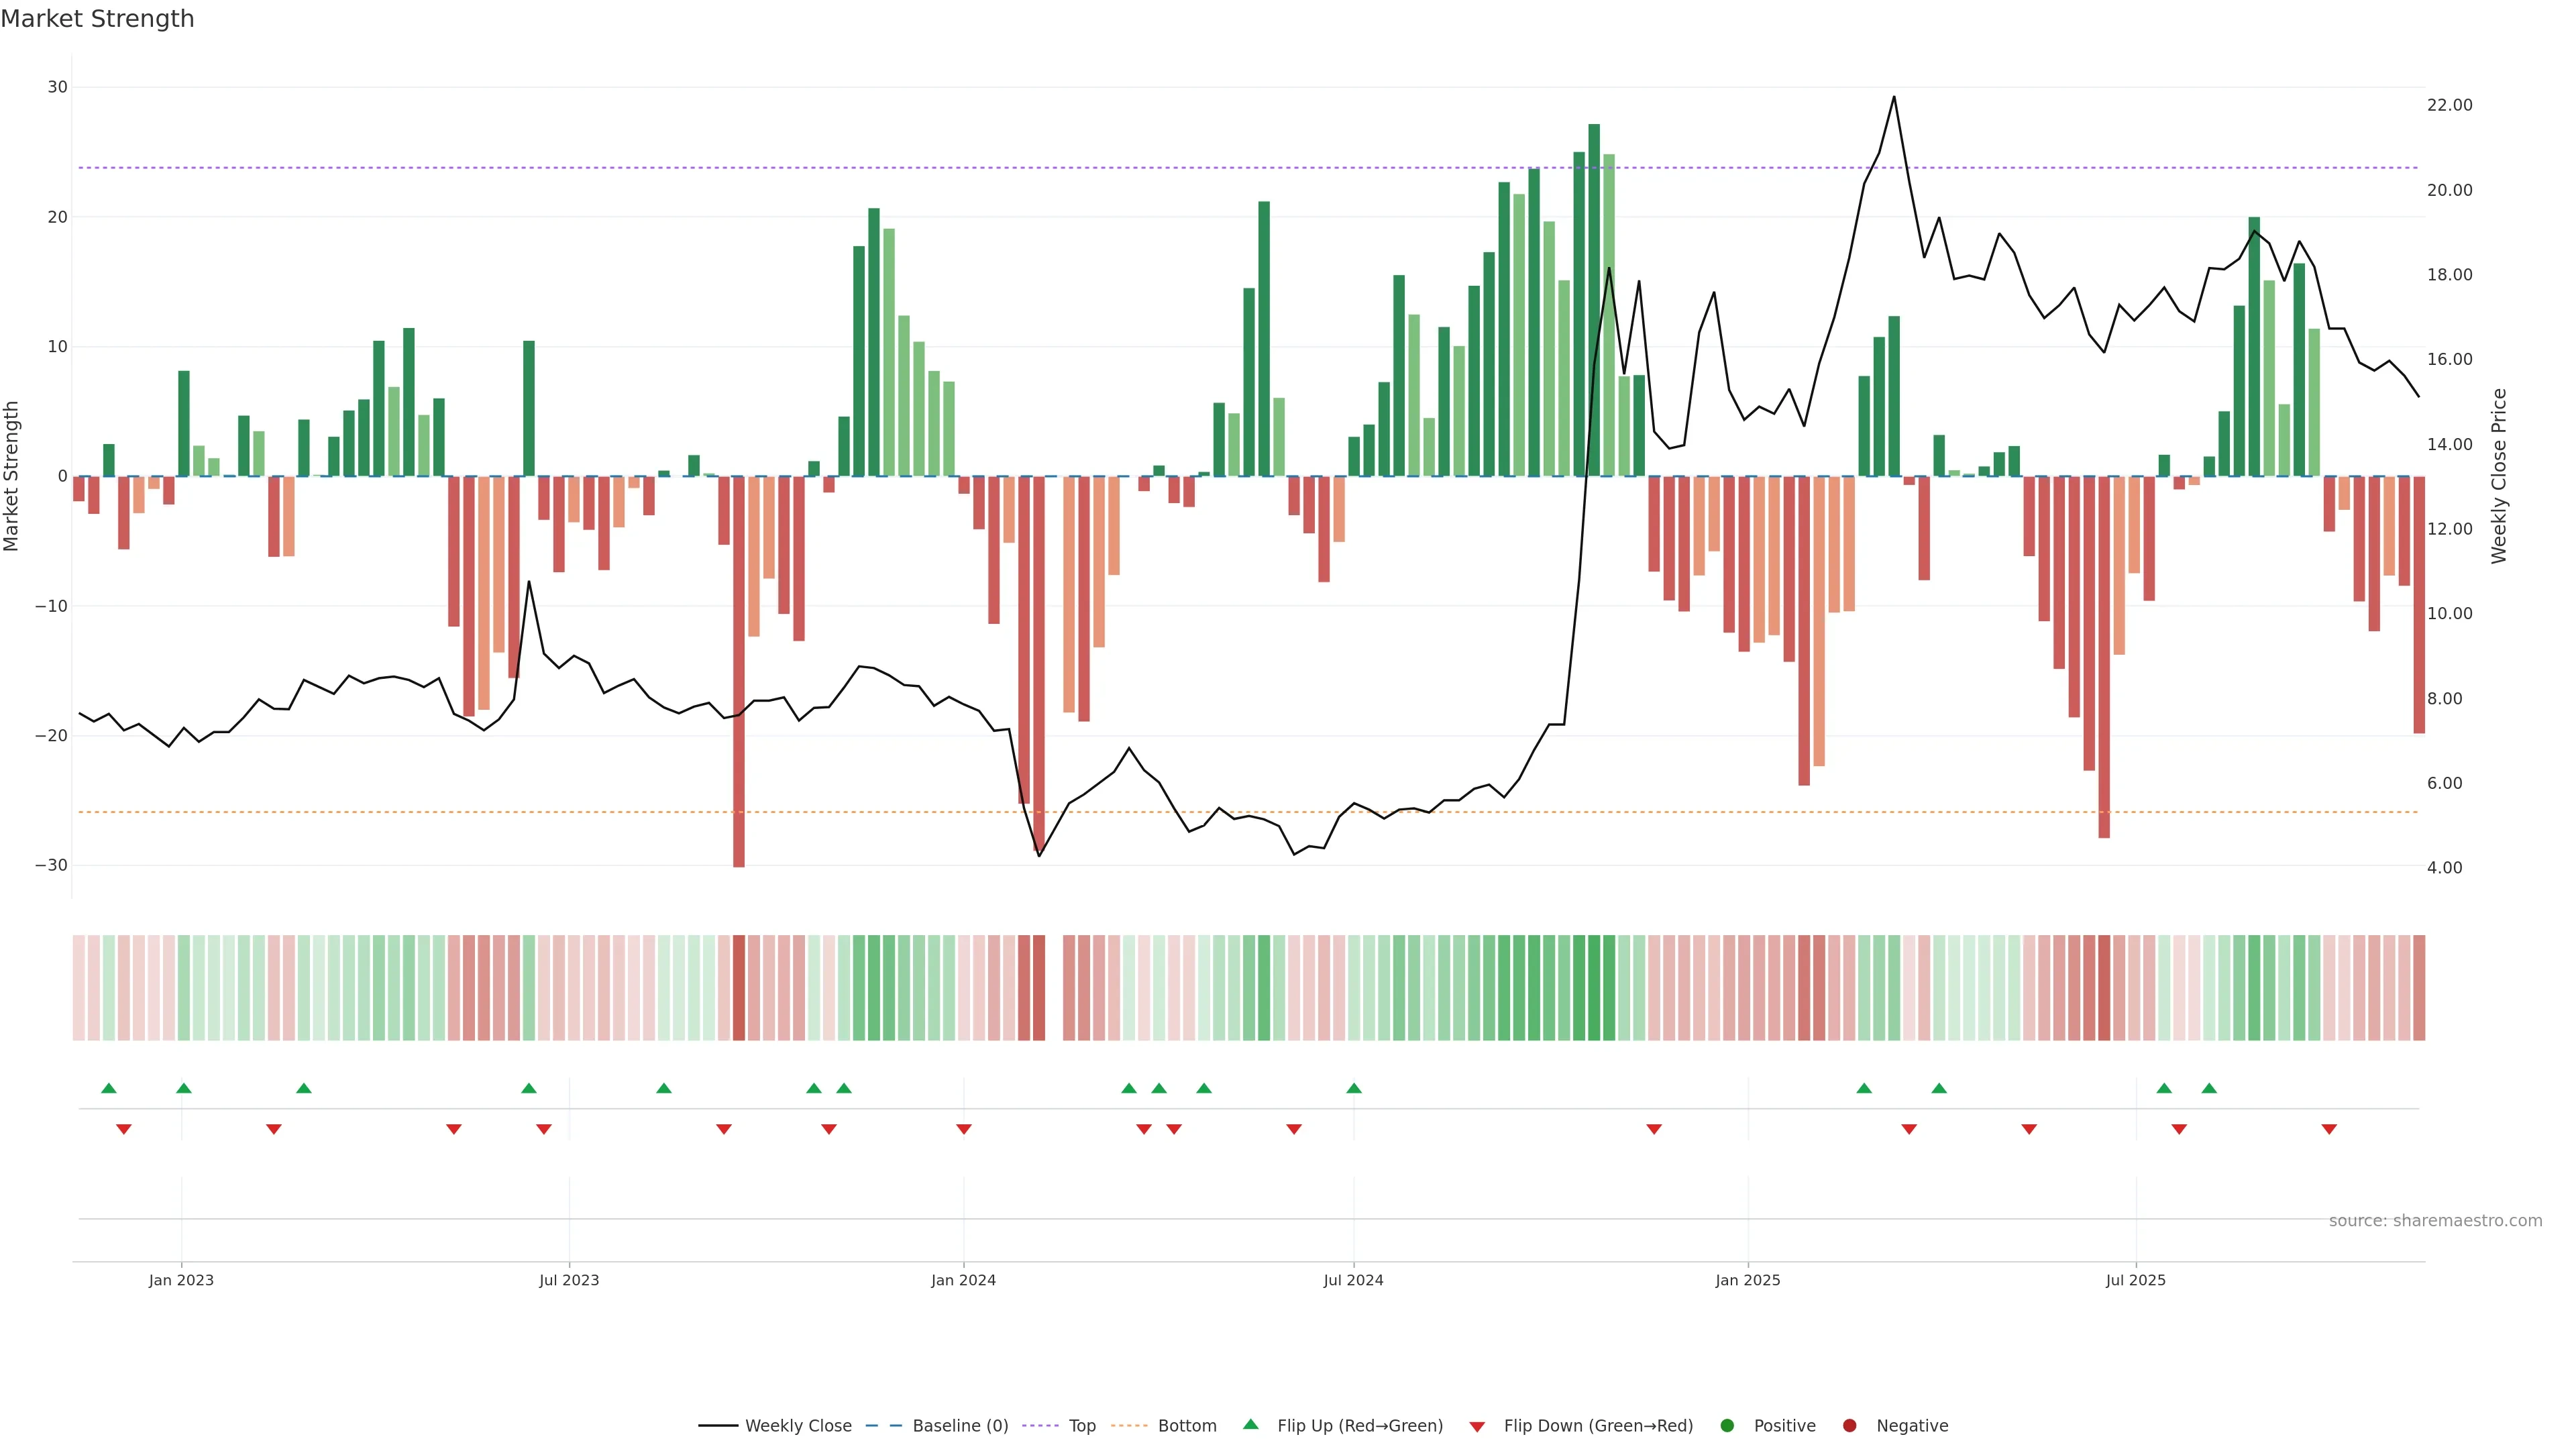The image size is (2576, 1449).
Task: Click the Jan 2024 x-axis label
Action: 963,1280
